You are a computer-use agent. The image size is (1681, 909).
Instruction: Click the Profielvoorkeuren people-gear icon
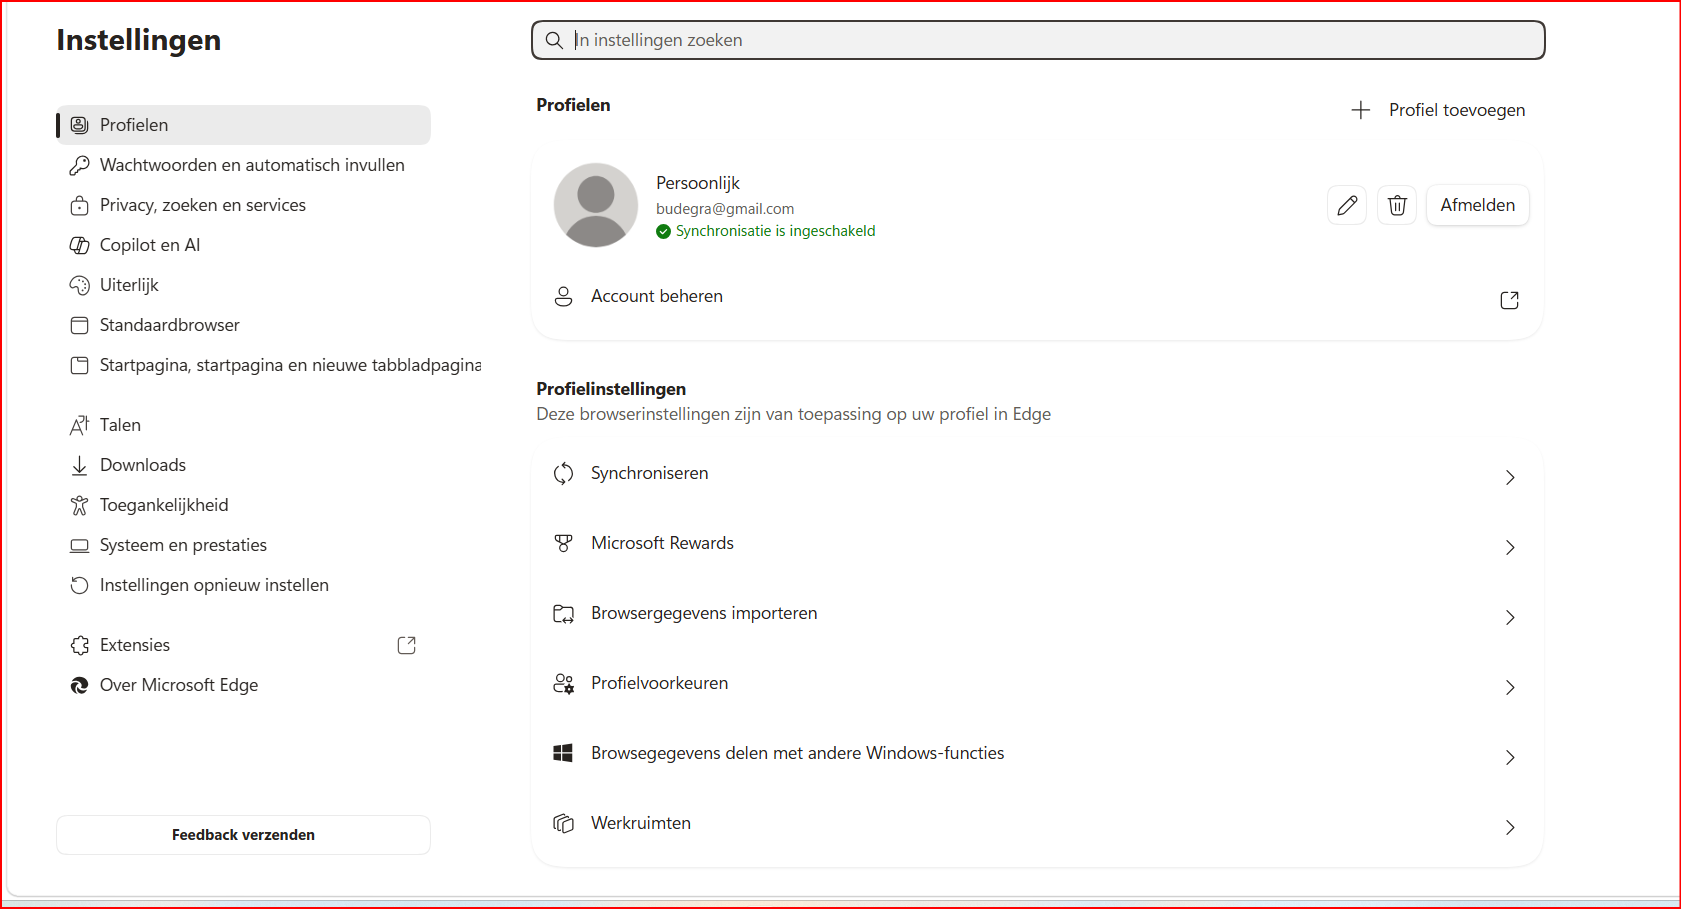564,683
